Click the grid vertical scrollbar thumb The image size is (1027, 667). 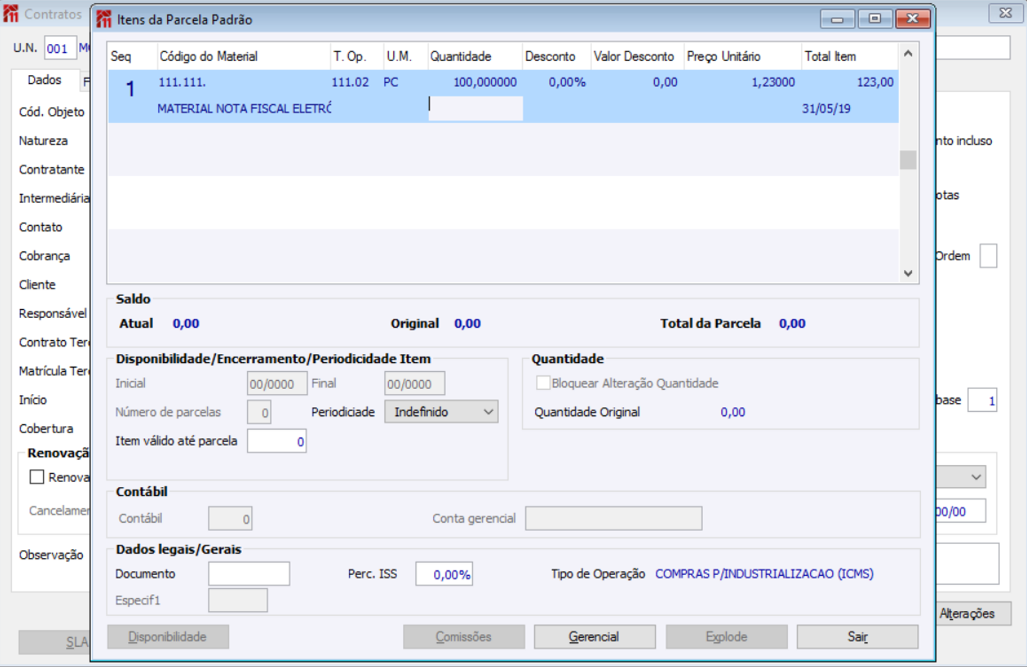[908, 160]
